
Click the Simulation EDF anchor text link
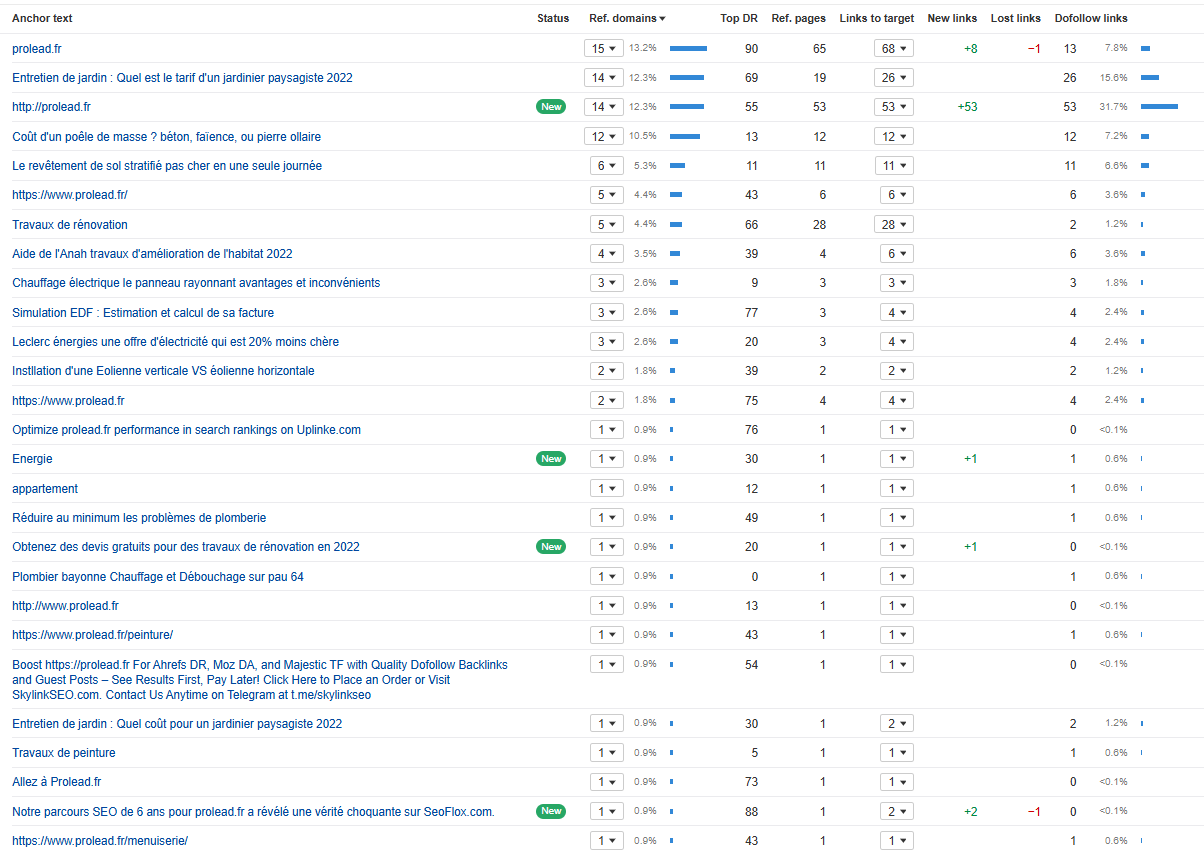tap(143, 313)
